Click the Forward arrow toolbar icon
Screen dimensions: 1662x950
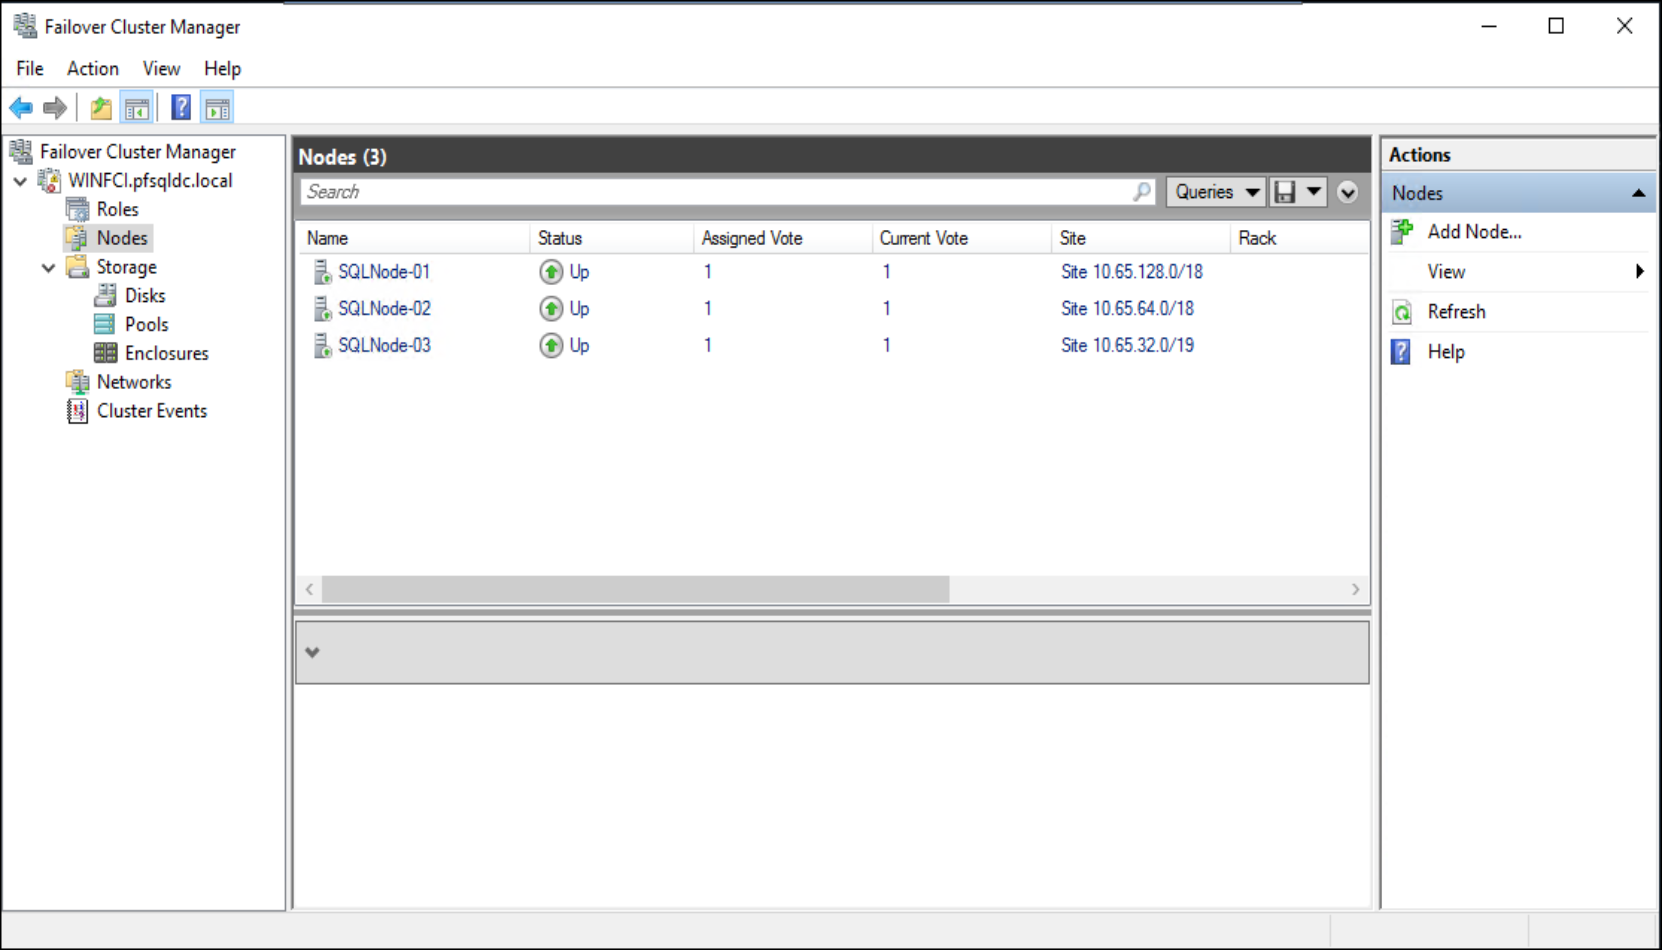click(x=55, y=108)
